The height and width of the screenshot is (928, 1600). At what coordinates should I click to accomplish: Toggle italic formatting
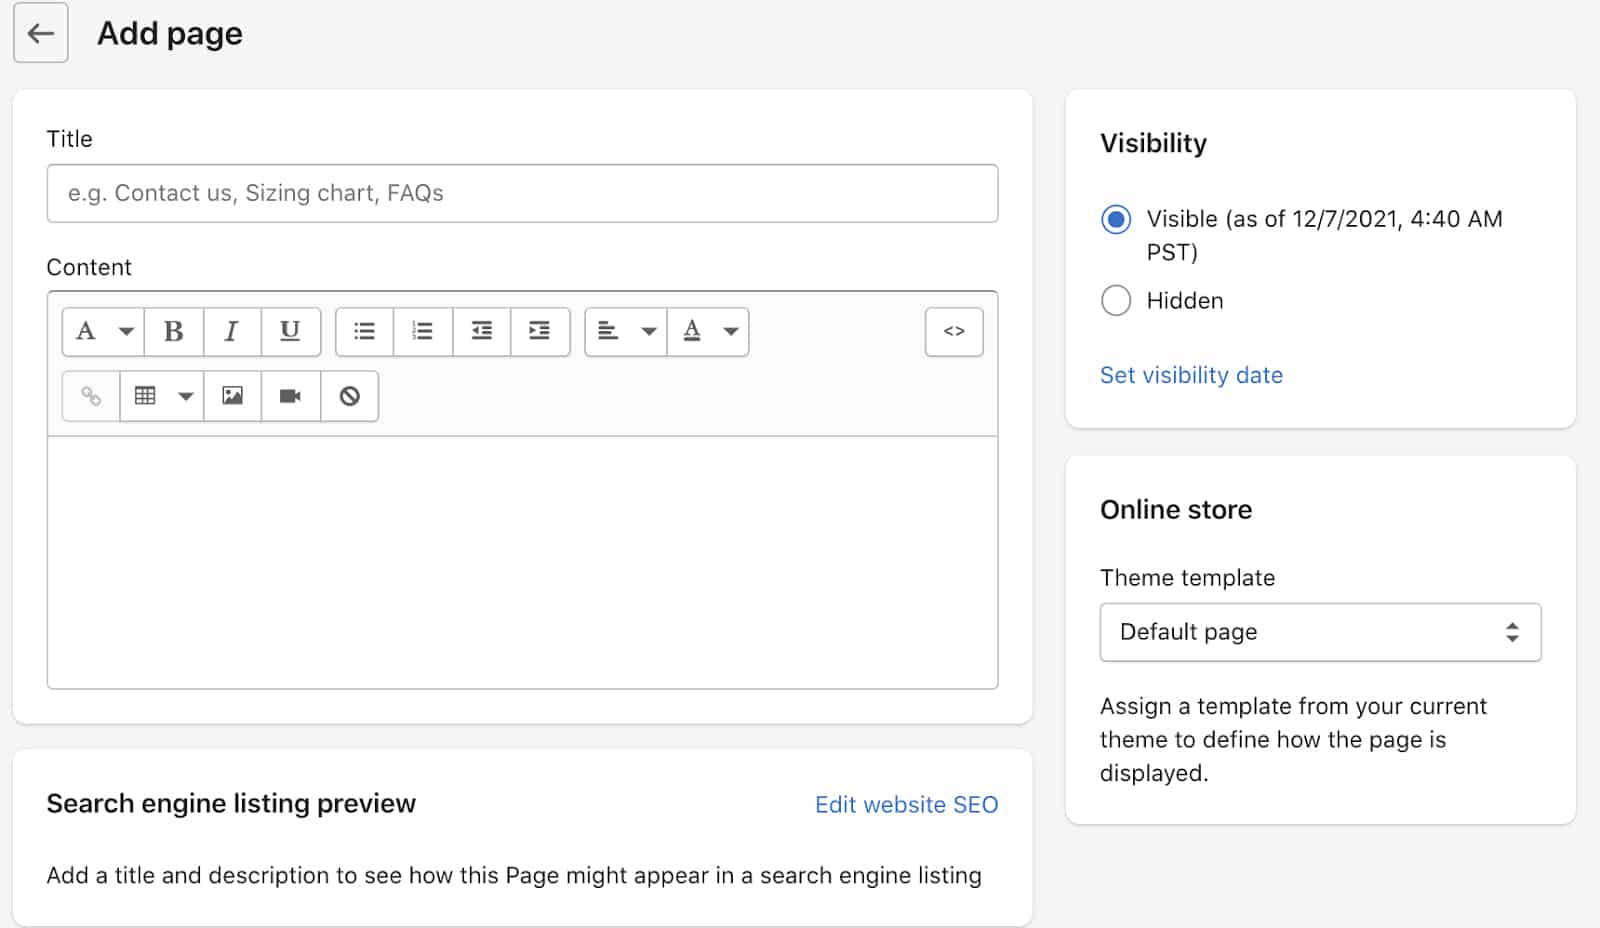click(x=232, y=331)
